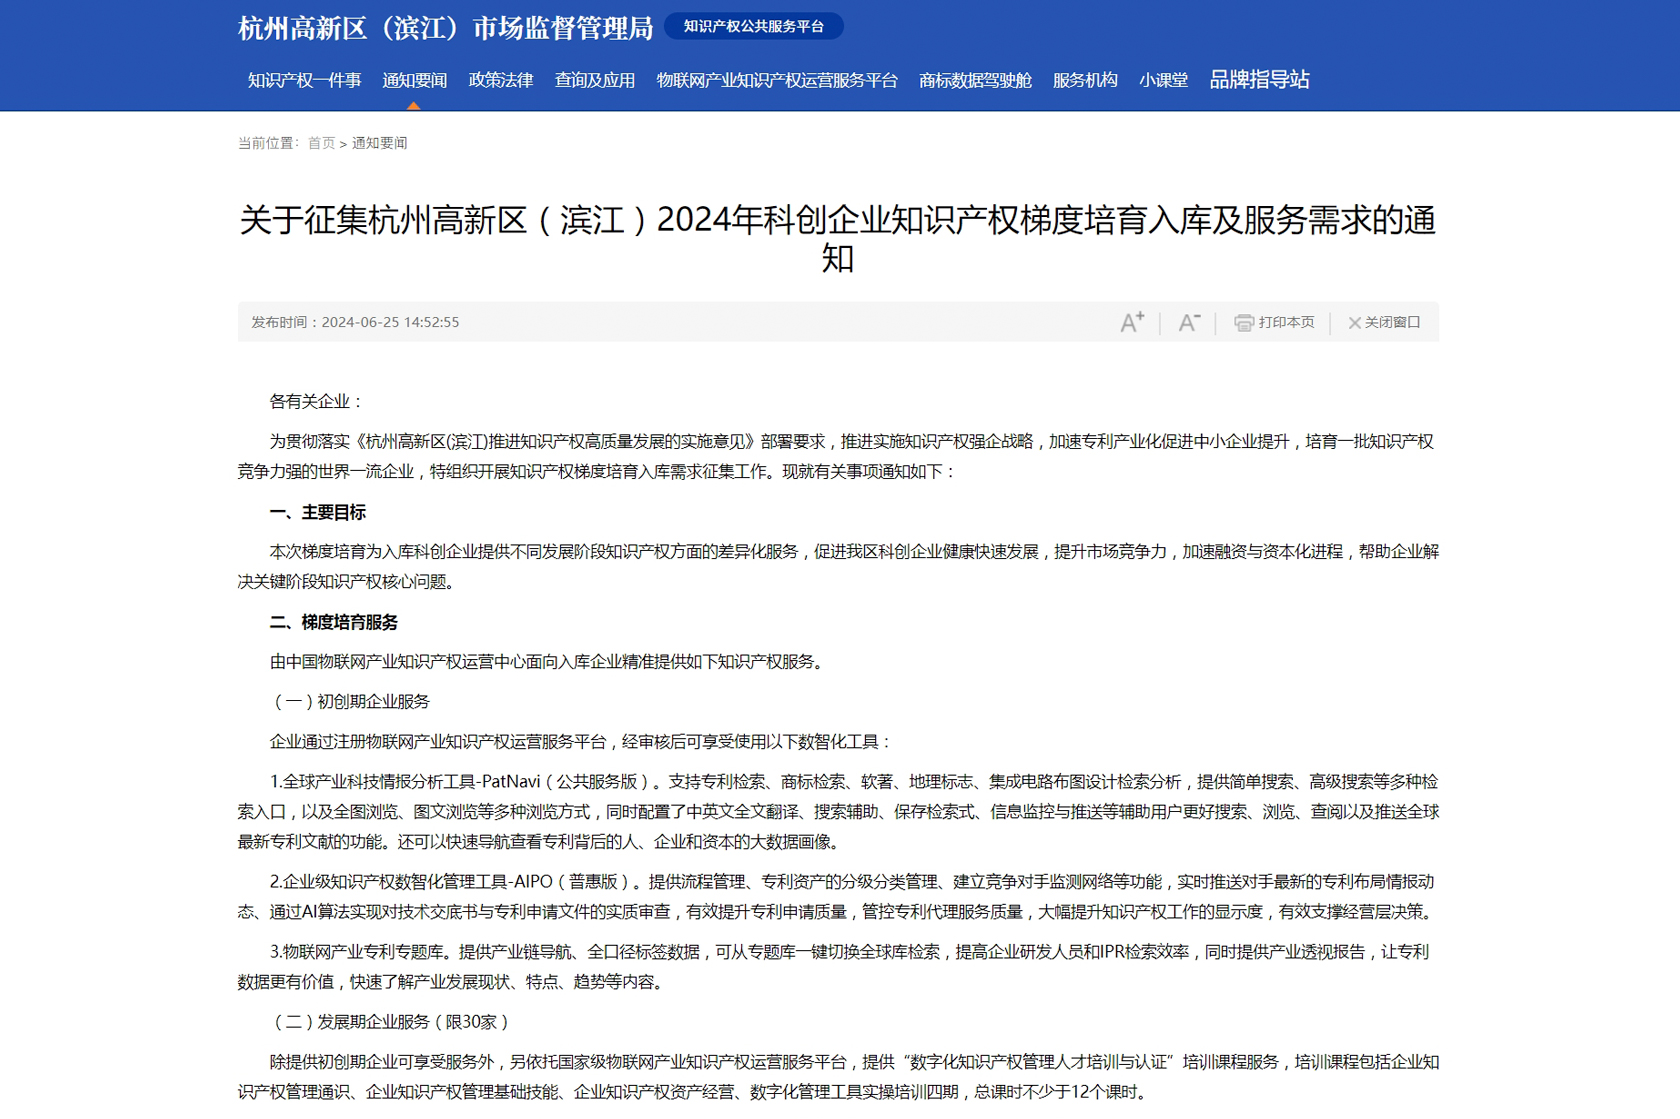
Task: Open 政策法律 navigation item
Action: pyautogui.click(x=501, y=80)
